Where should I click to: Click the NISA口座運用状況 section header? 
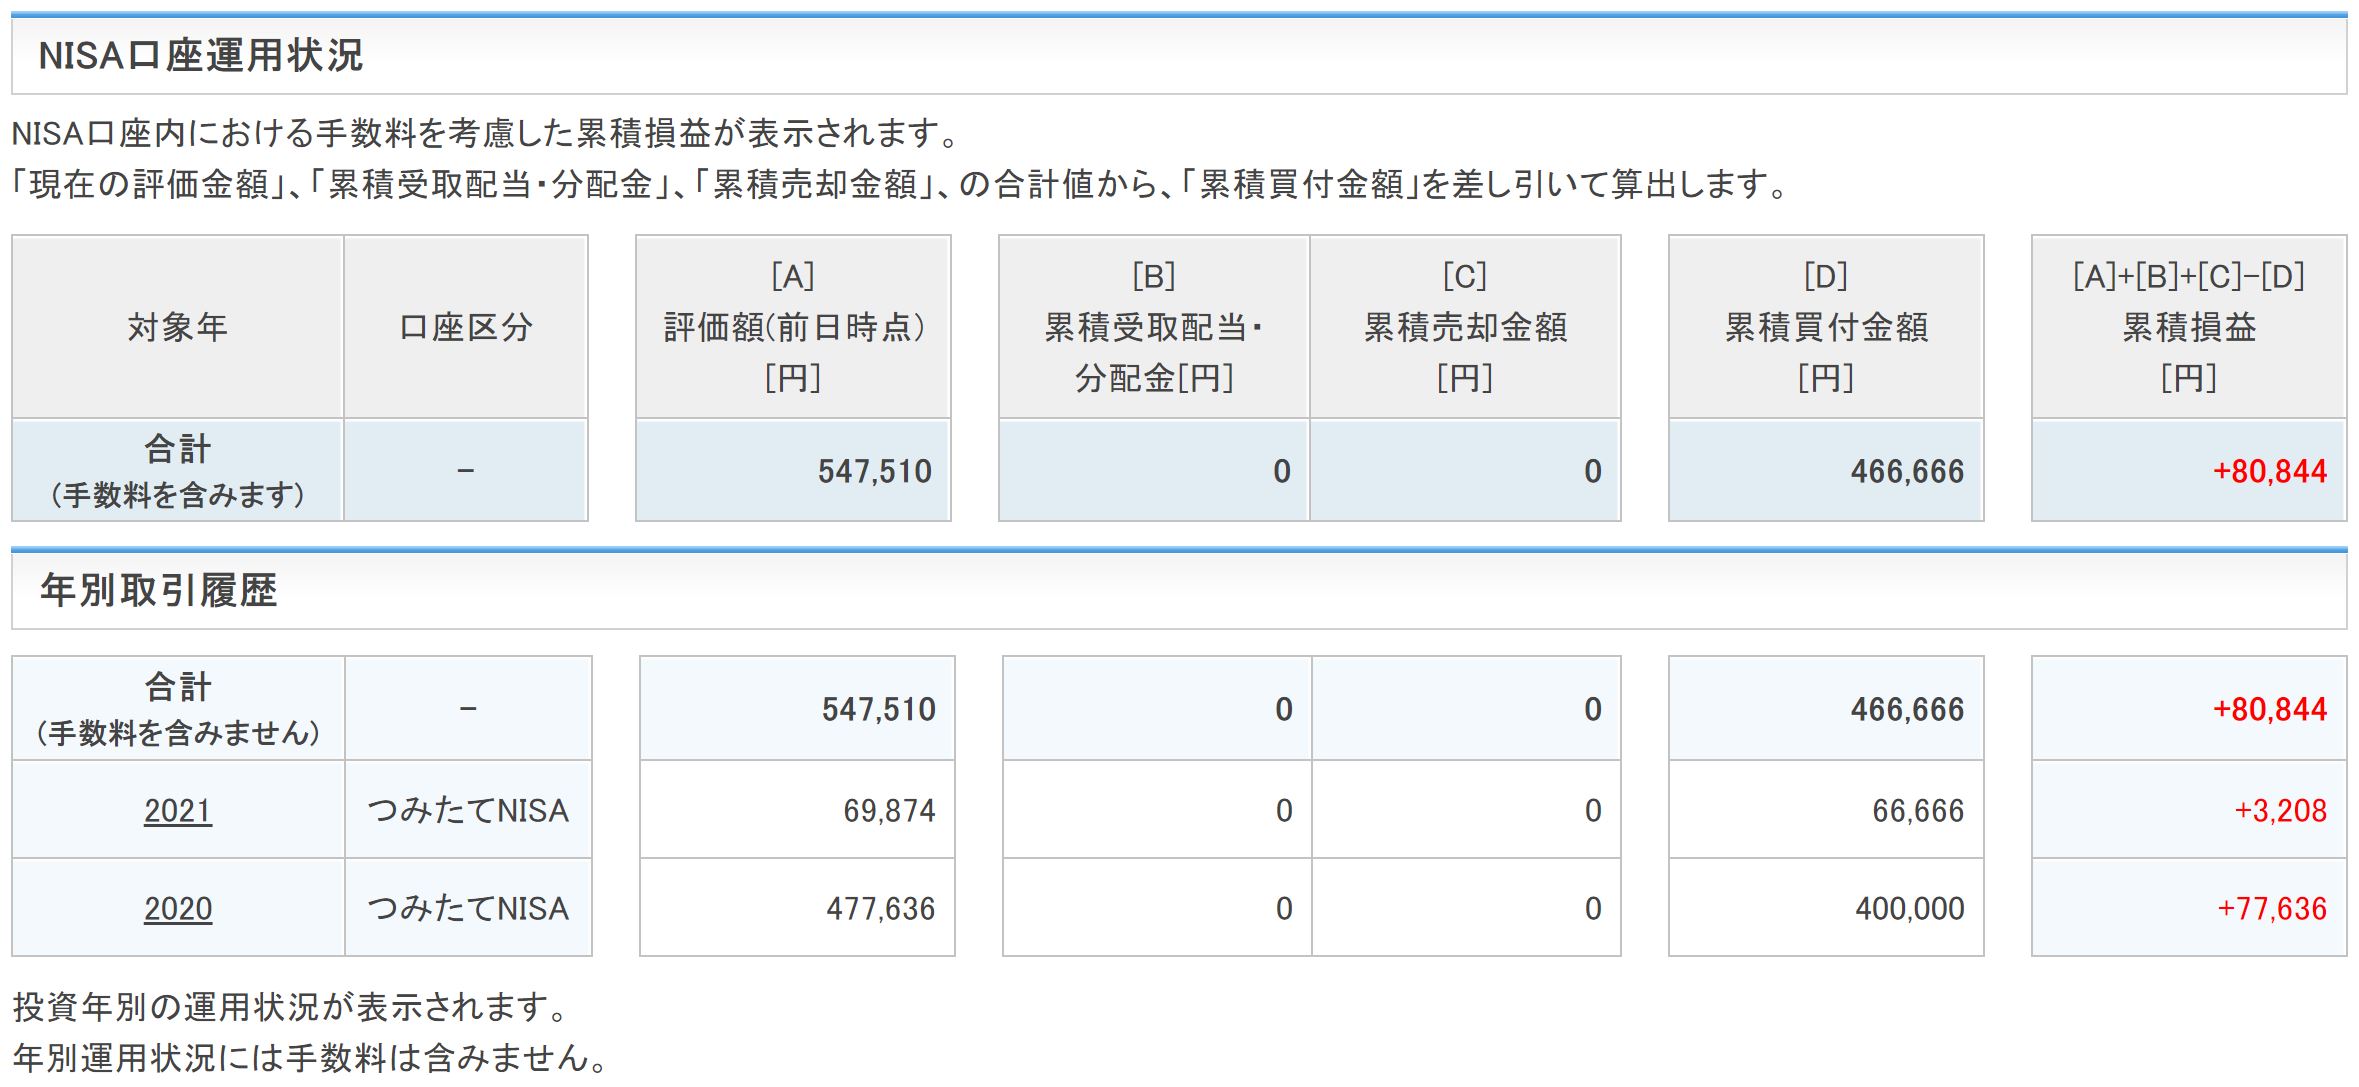coord(200,56)
